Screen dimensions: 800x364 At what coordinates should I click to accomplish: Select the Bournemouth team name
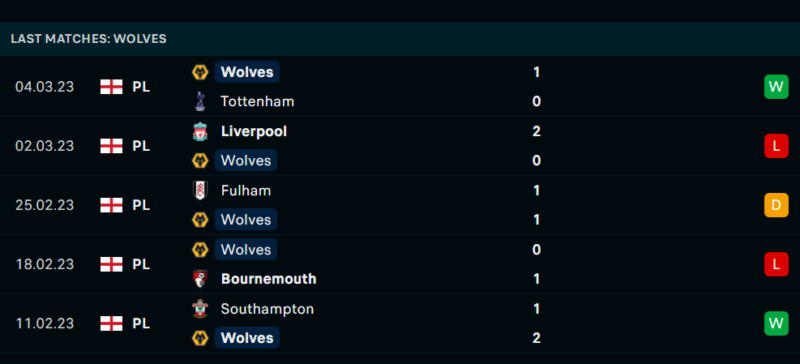point(269,279)
